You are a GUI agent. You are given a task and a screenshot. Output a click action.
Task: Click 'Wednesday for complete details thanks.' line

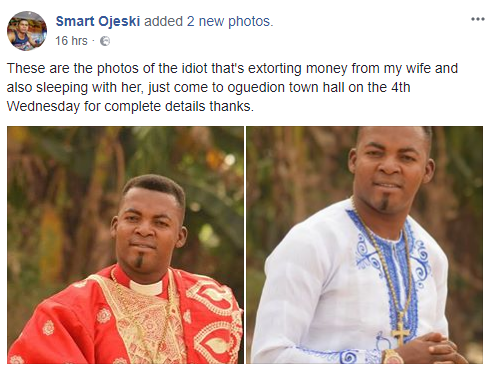130,106
